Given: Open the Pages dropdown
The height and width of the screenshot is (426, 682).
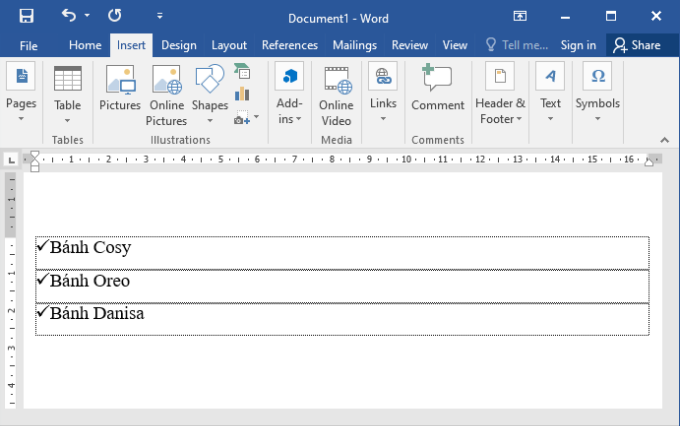Looking at the screenshot, I should click(x=21, y=92).
